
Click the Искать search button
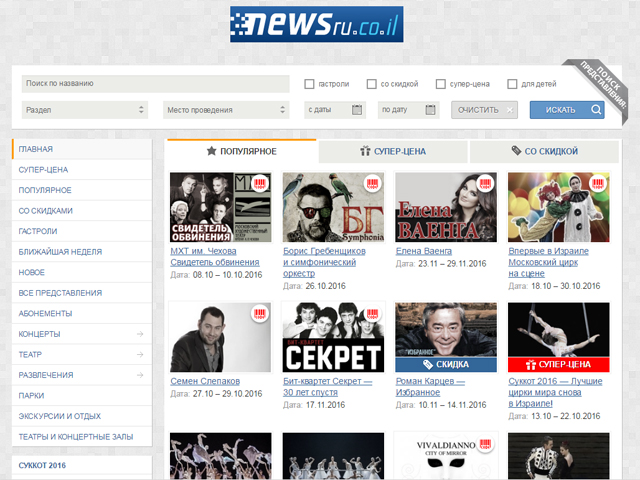(567, 110)
